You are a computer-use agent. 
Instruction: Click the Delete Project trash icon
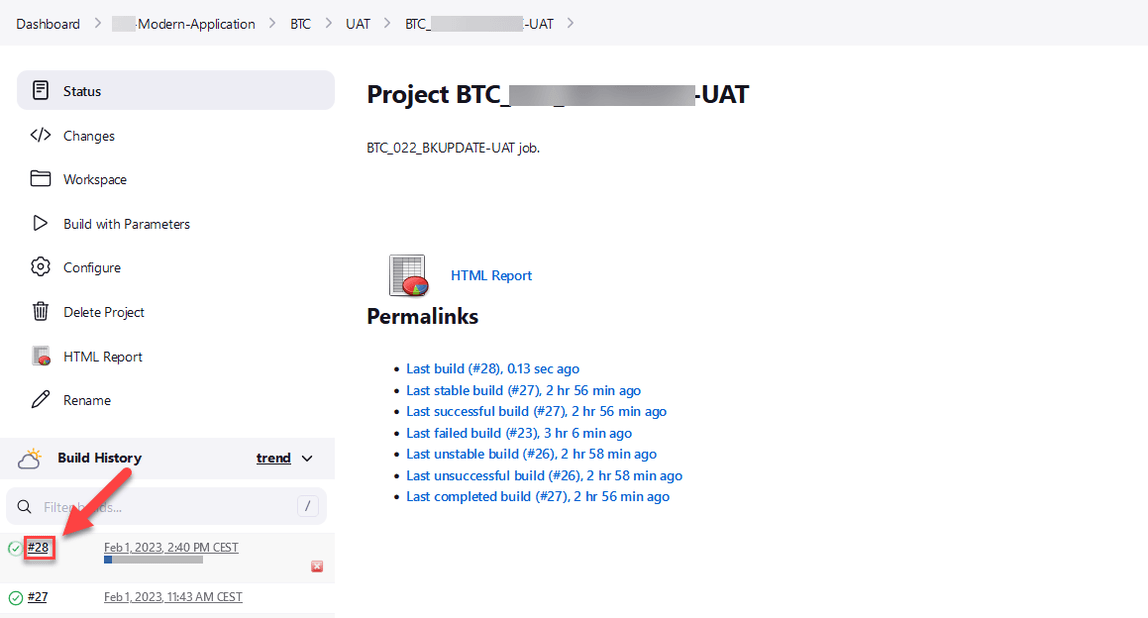coord(41,311)
